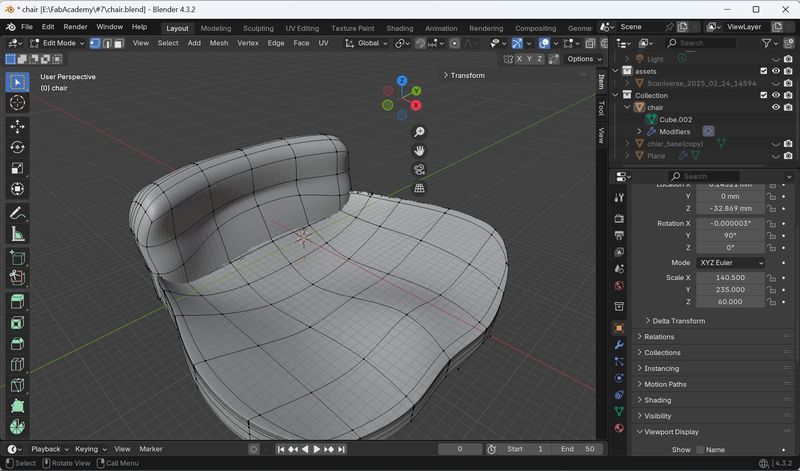Image resolution: width=800 pixels, height=471 pixels.
Task: Switch perspective/orthographic with grid gizmo
Action: (x=419, y=189)
